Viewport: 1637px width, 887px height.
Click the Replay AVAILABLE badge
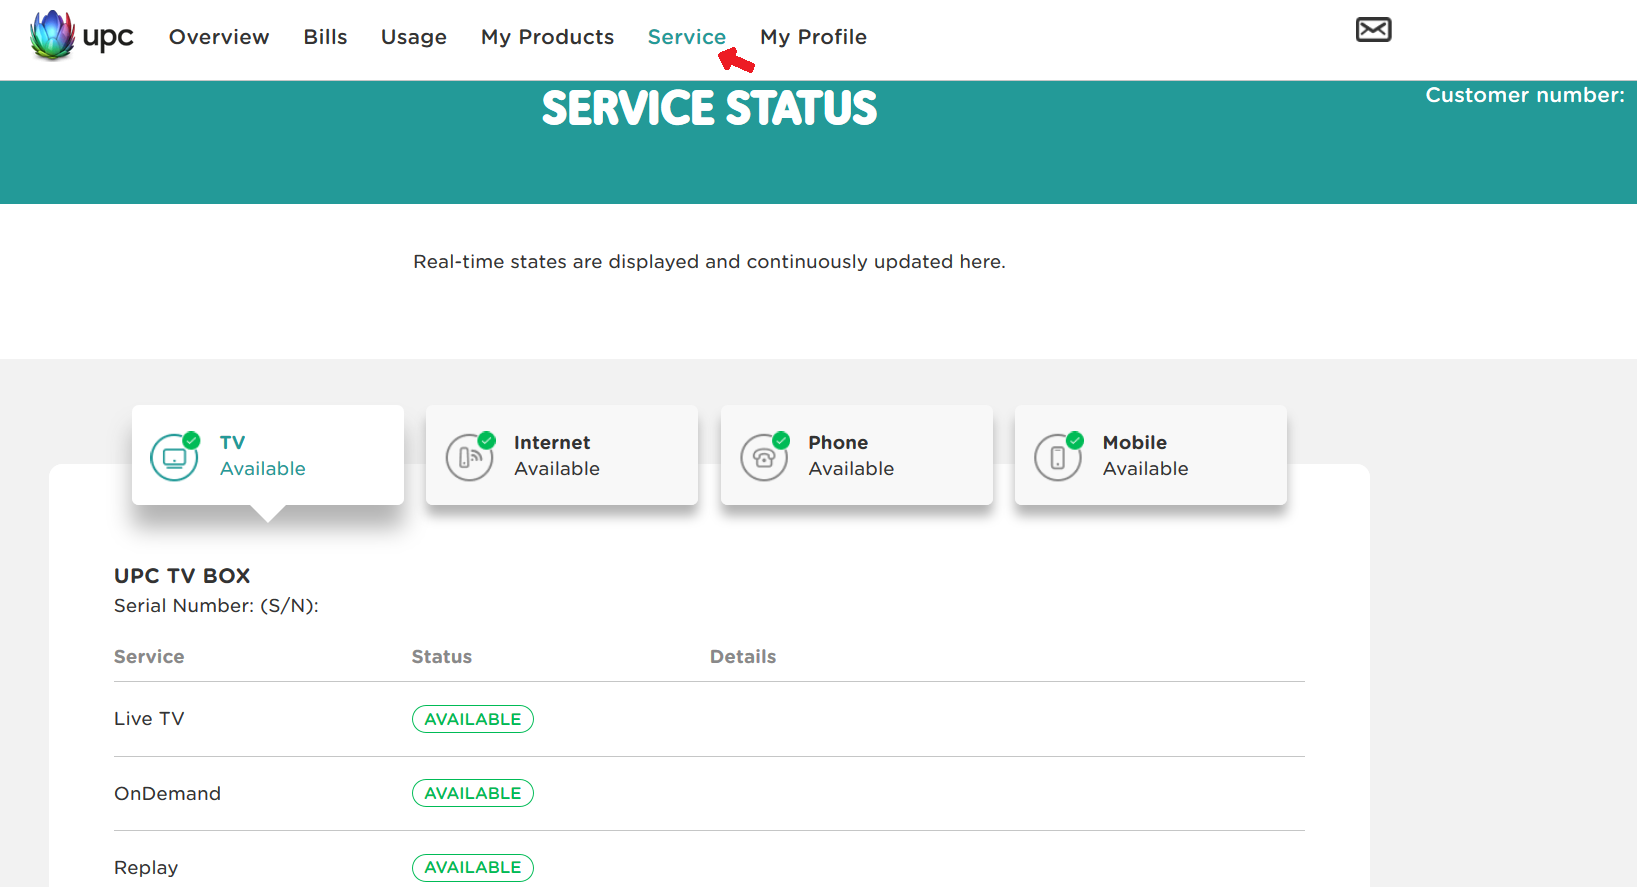(473, 867)
